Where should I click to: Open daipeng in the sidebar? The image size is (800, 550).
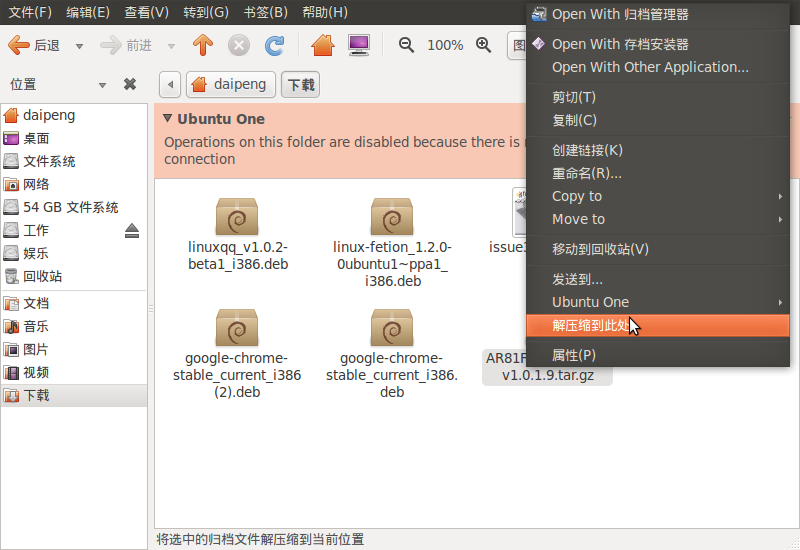click(x=74, y=115)
